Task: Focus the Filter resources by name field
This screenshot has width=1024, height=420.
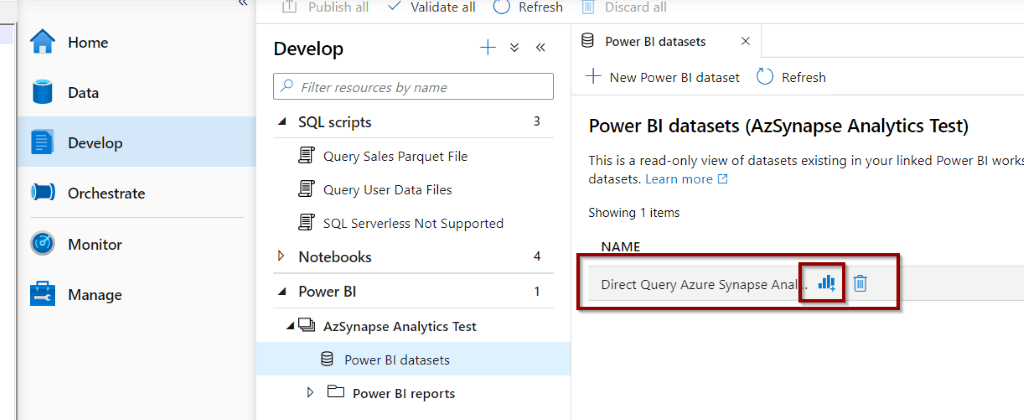Action: [413, 87]
